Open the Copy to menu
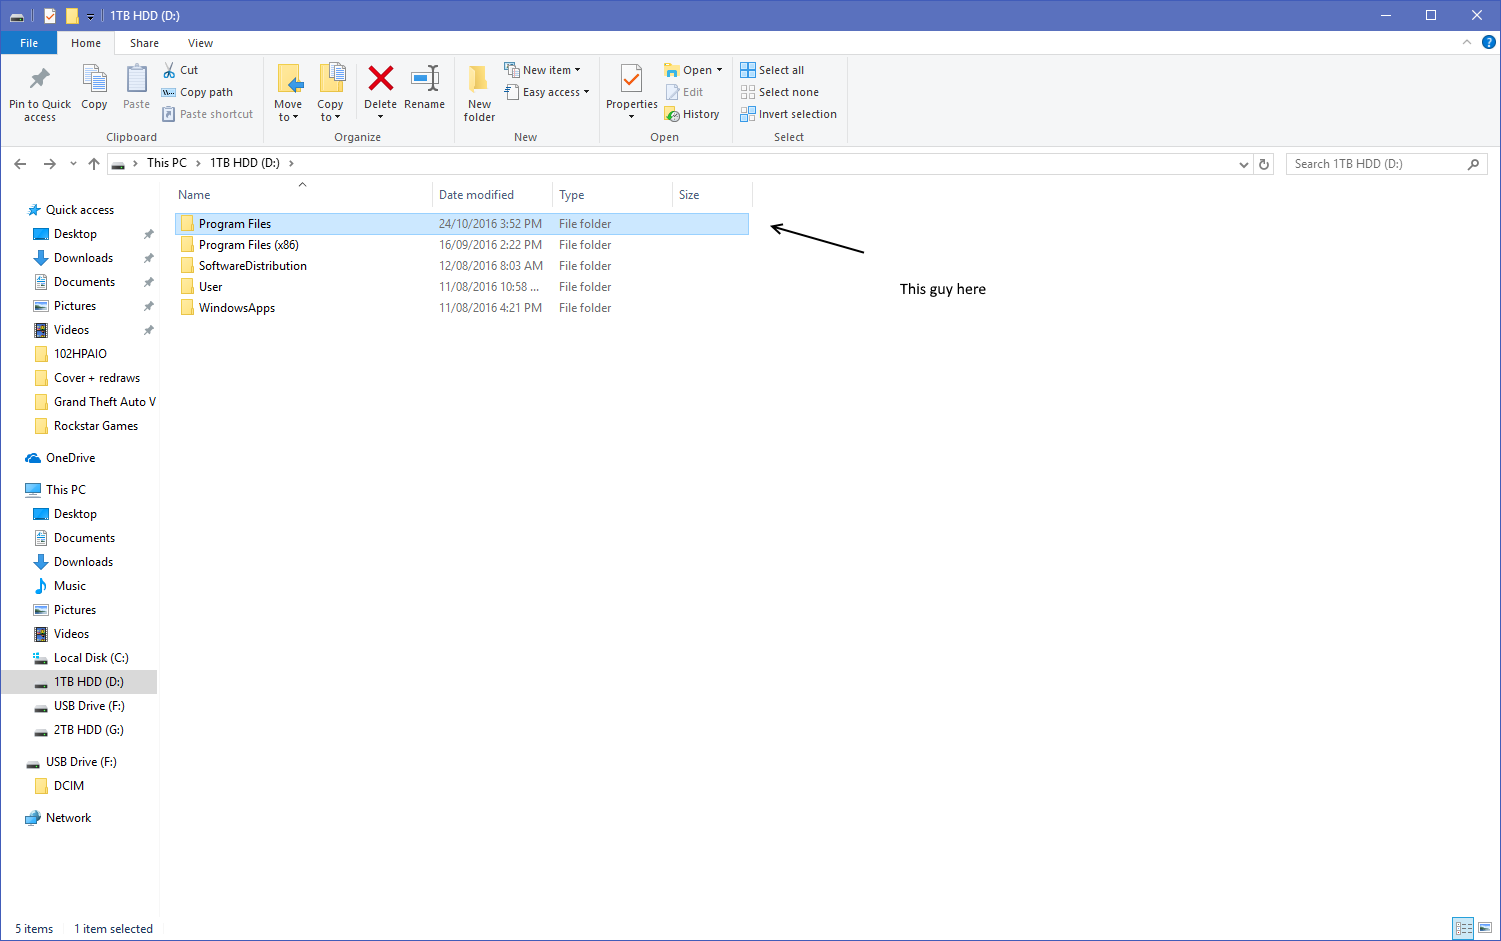 [330, 92]
